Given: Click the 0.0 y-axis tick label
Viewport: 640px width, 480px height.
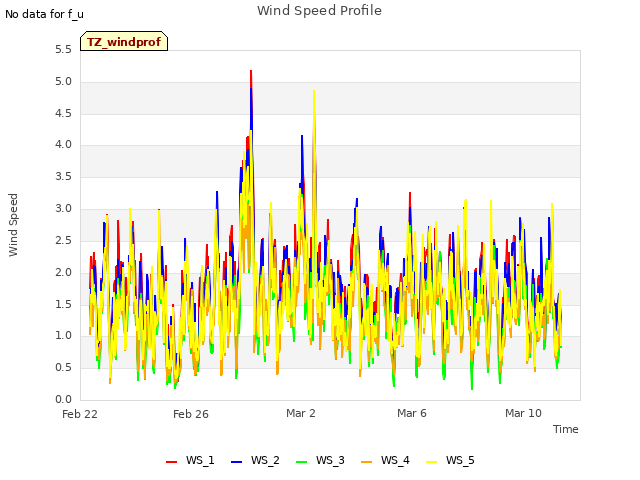Looking at the screenshot, I should (63, 399).
